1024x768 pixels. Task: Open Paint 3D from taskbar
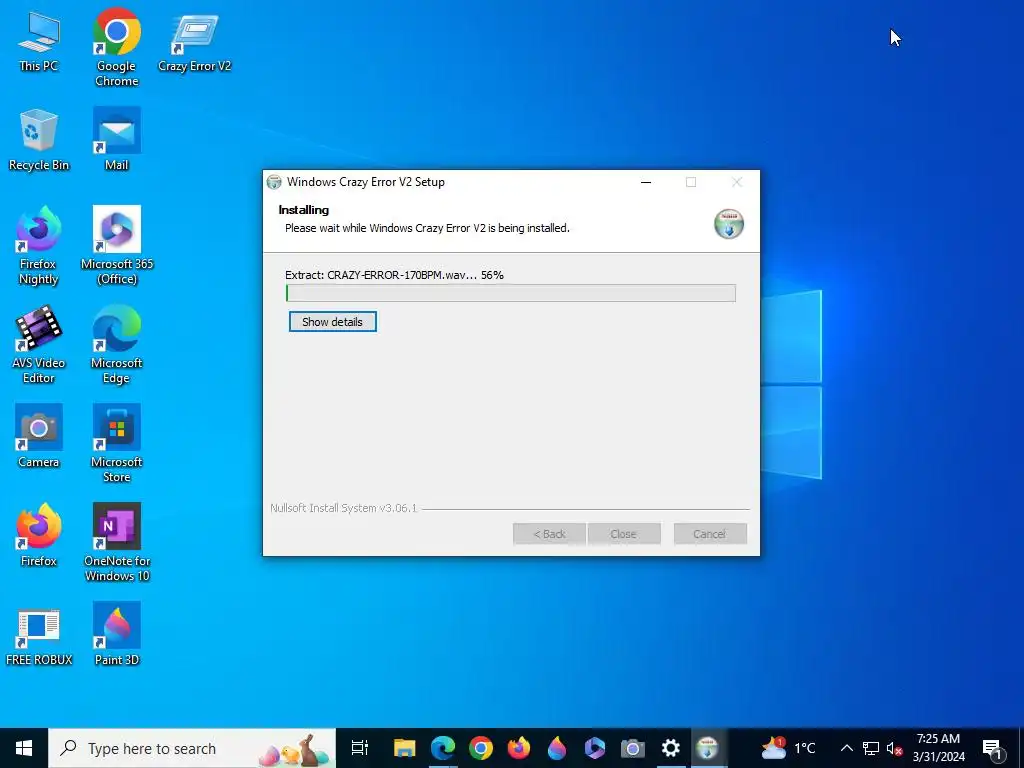[x=557, y=748]
